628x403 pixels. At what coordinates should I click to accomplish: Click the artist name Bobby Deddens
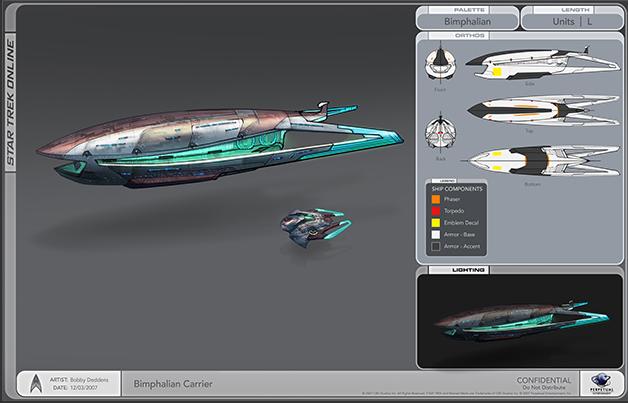[89, 379]
